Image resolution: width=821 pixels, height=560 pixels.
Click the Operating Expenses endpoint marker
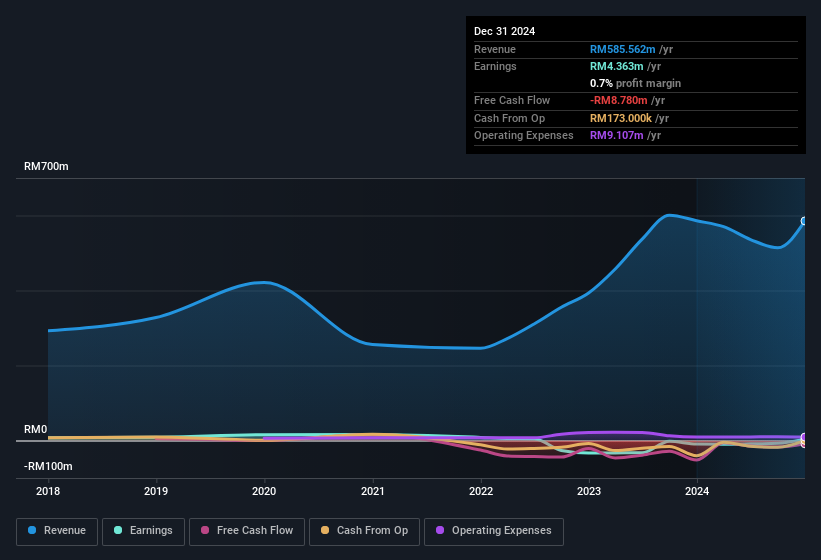(804, 437)
